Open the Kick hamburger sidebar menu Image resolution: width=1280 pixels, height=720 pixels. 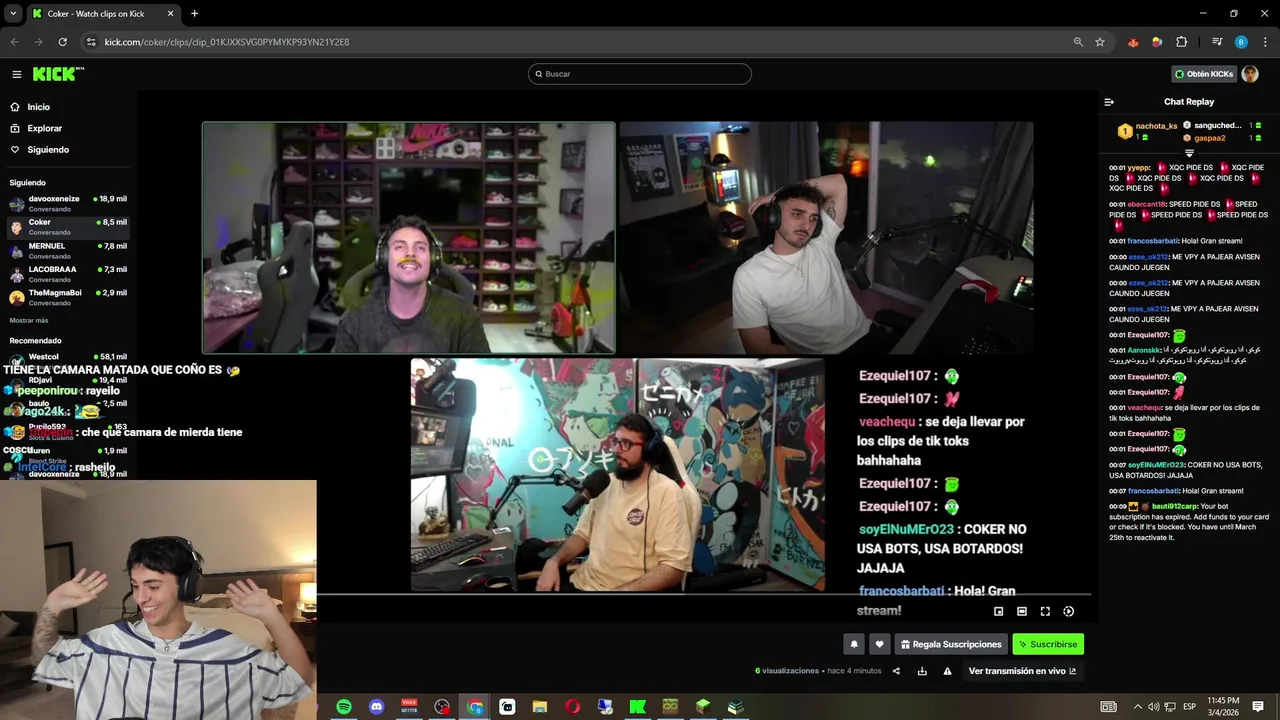coord(17,74)
